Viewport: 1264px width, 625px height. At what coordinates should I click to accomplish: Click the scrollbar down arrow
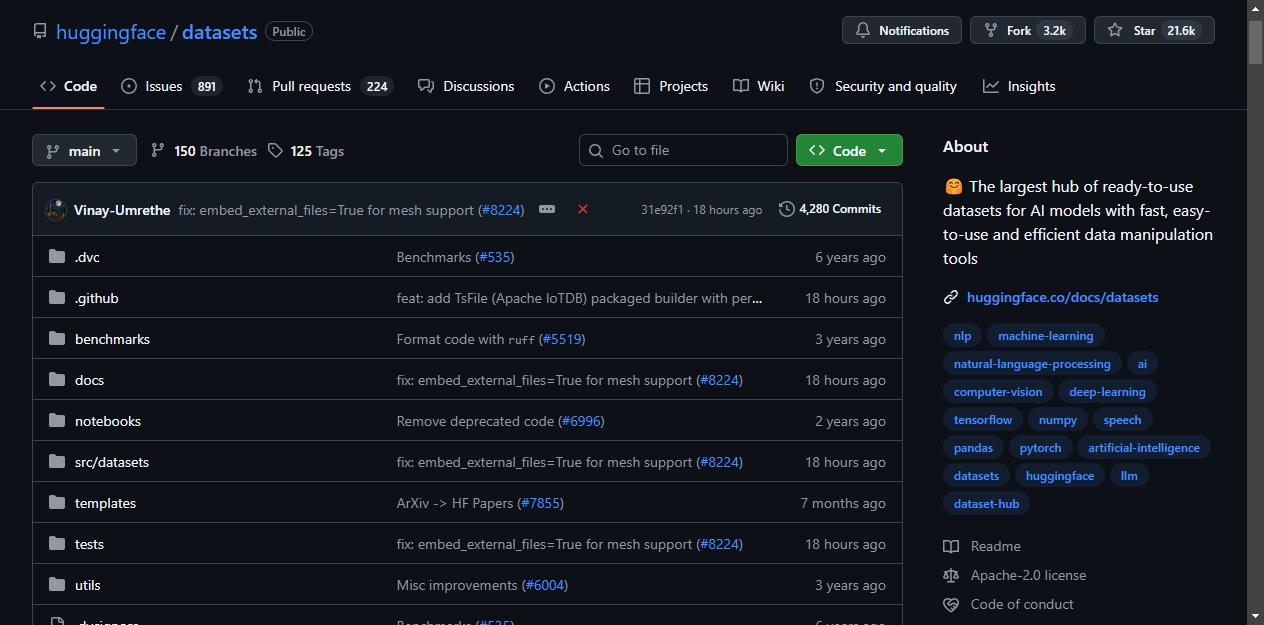pos(1256,616)
